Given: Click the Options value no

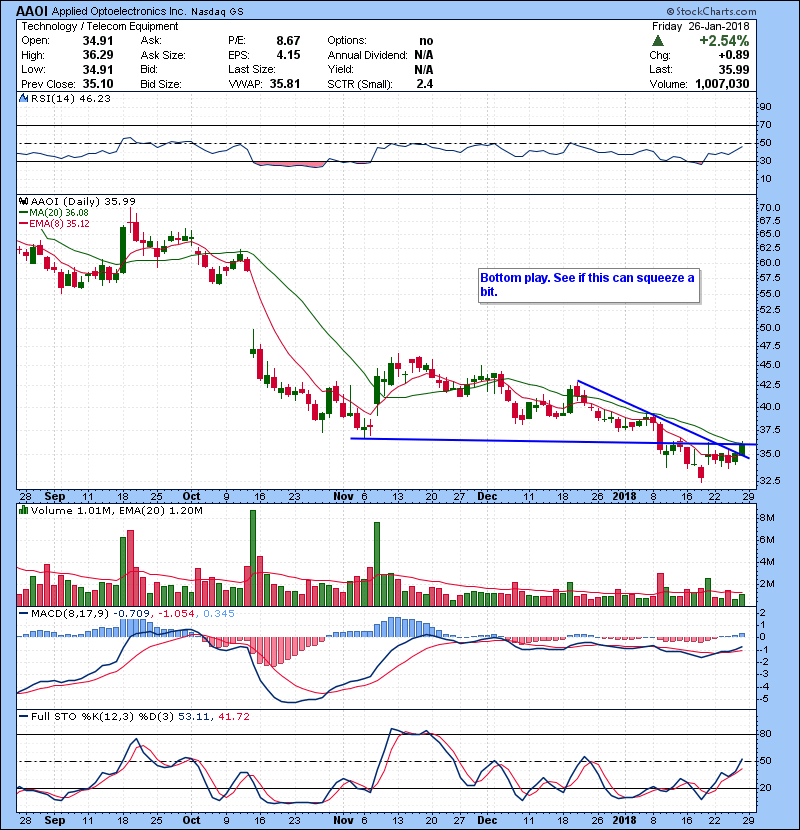Looking at the screenshot, I should (426, 41).
